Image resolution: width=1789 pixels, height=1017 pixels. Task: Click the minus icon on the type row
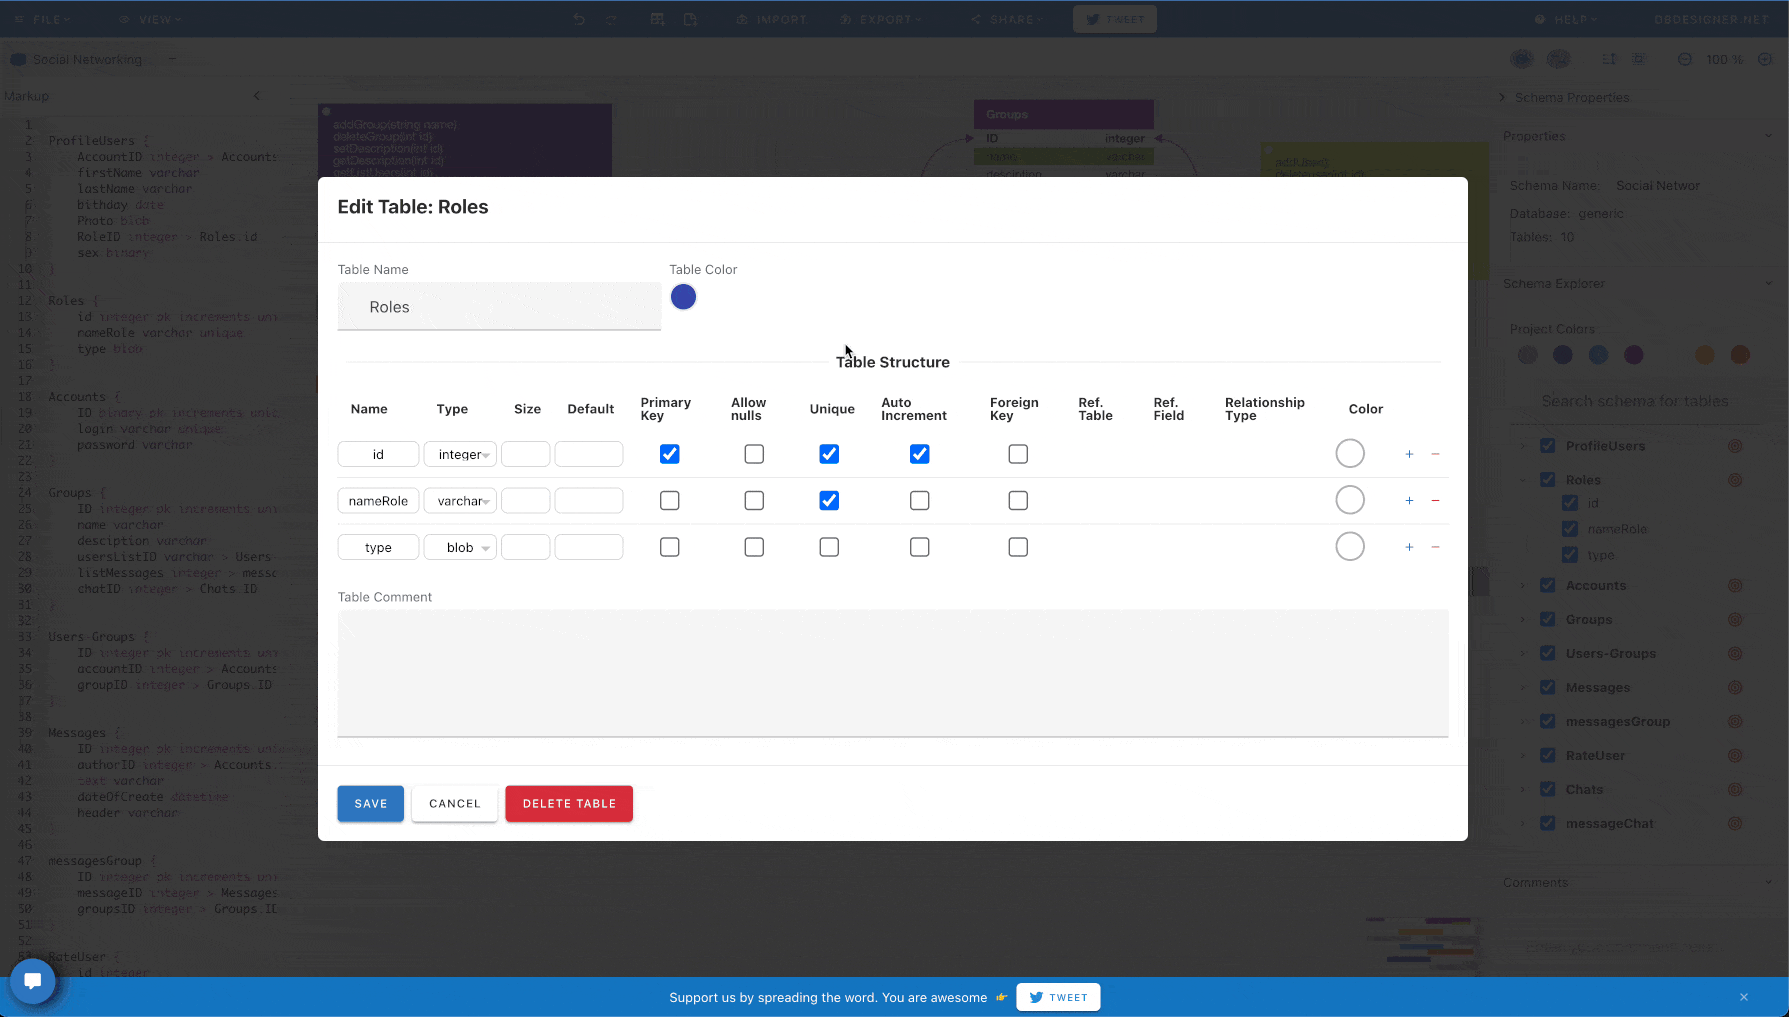pos(1435,547)
